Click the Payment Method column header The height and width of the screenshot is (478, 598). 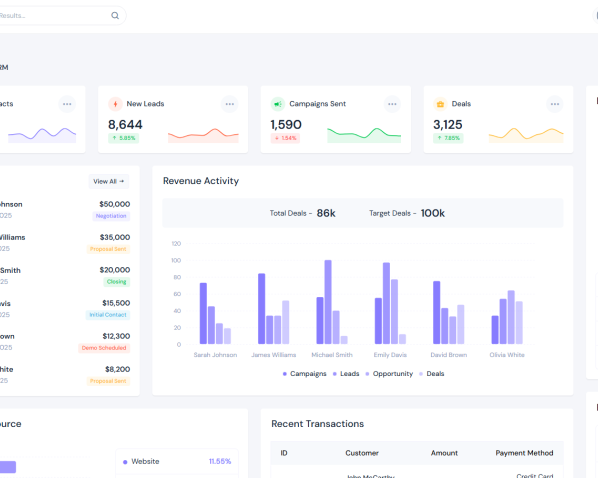[524, 453]
